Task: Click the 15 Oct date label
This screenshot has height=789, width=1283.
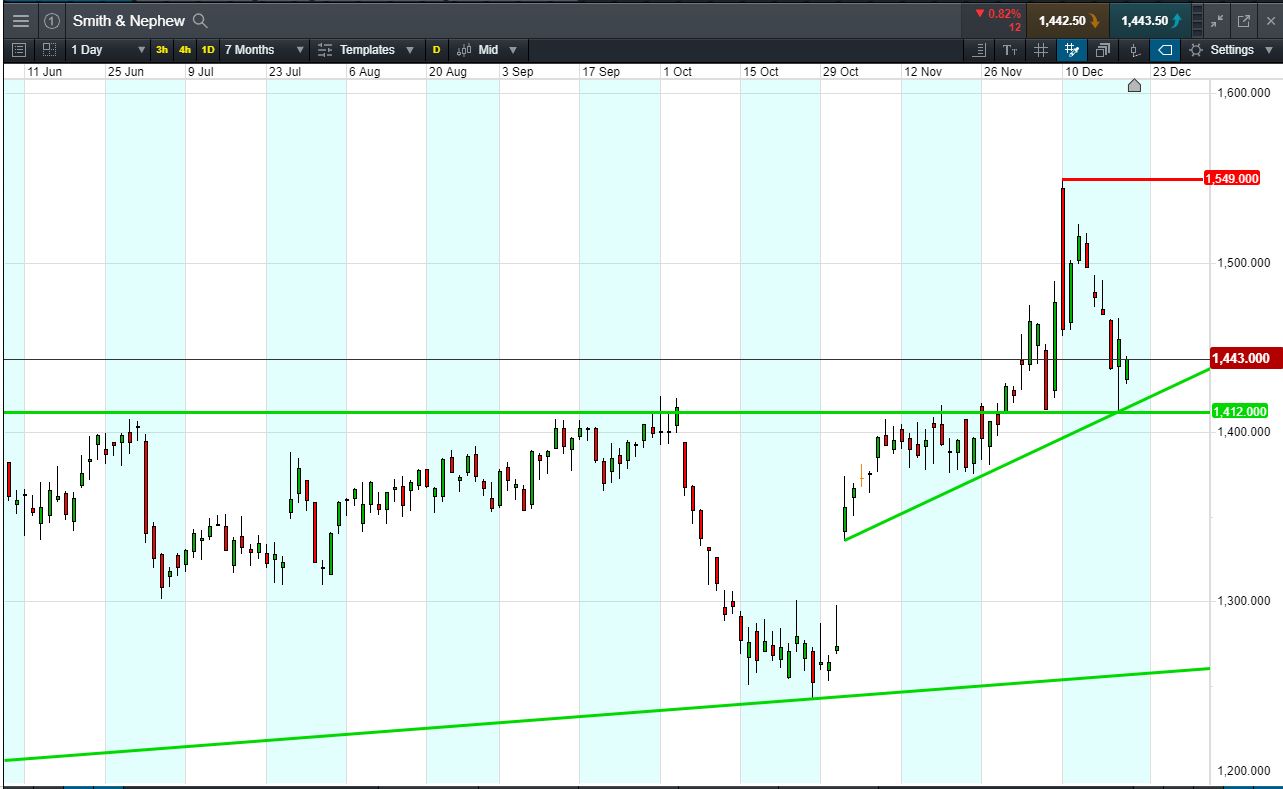Action: click(x=761, y=72)
